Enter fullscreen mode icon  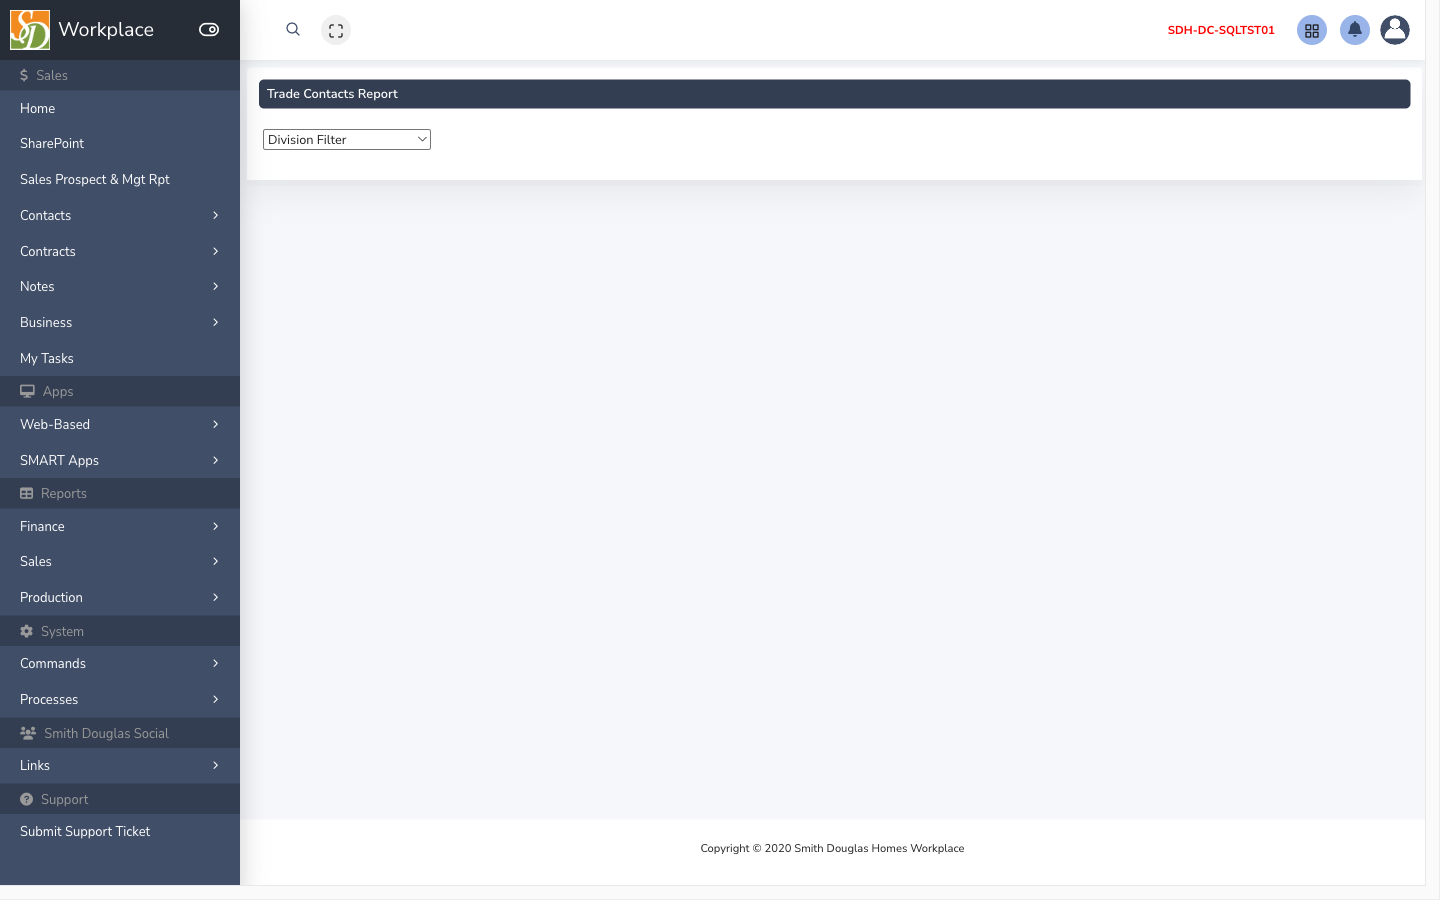pos(336,30)
